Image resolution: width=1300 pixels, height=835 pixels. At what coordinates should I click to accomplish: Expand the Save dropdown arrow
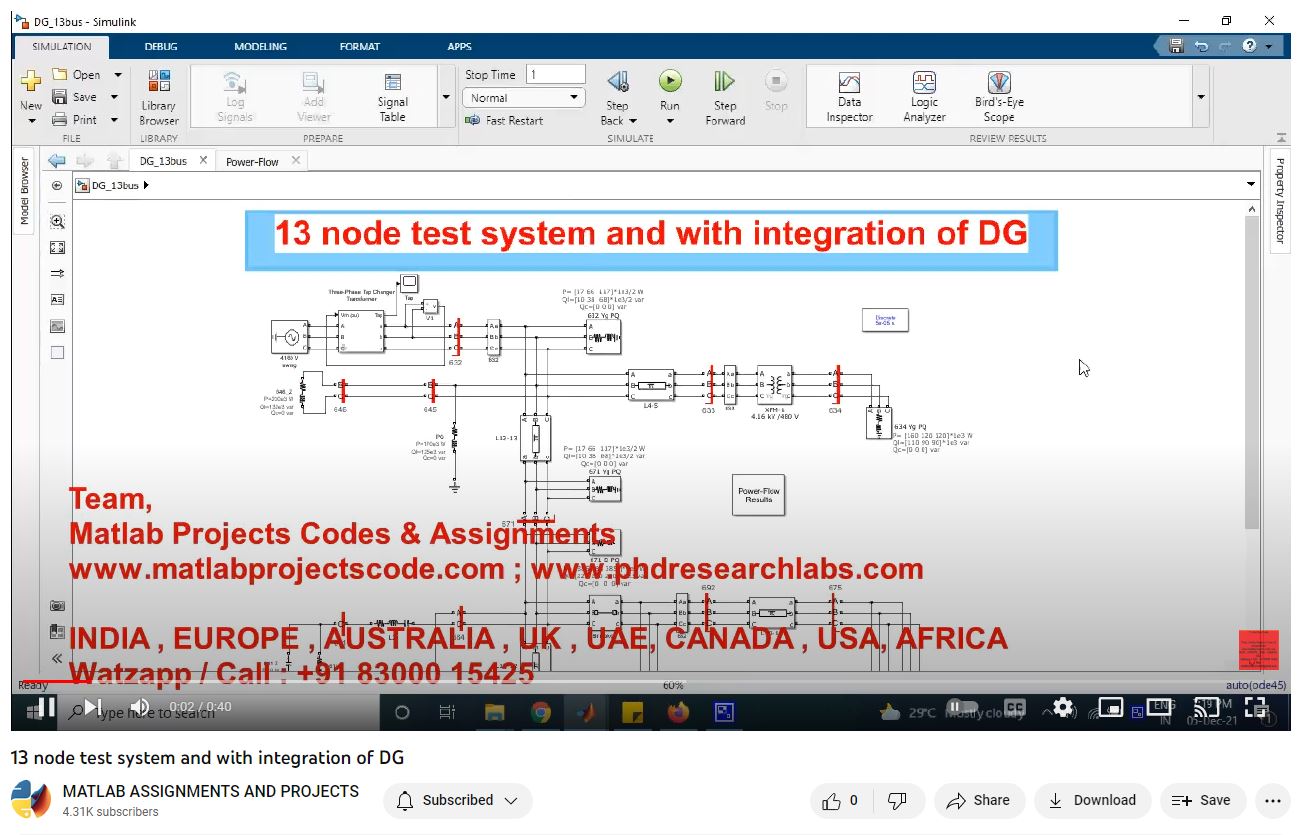pos(114,97)
